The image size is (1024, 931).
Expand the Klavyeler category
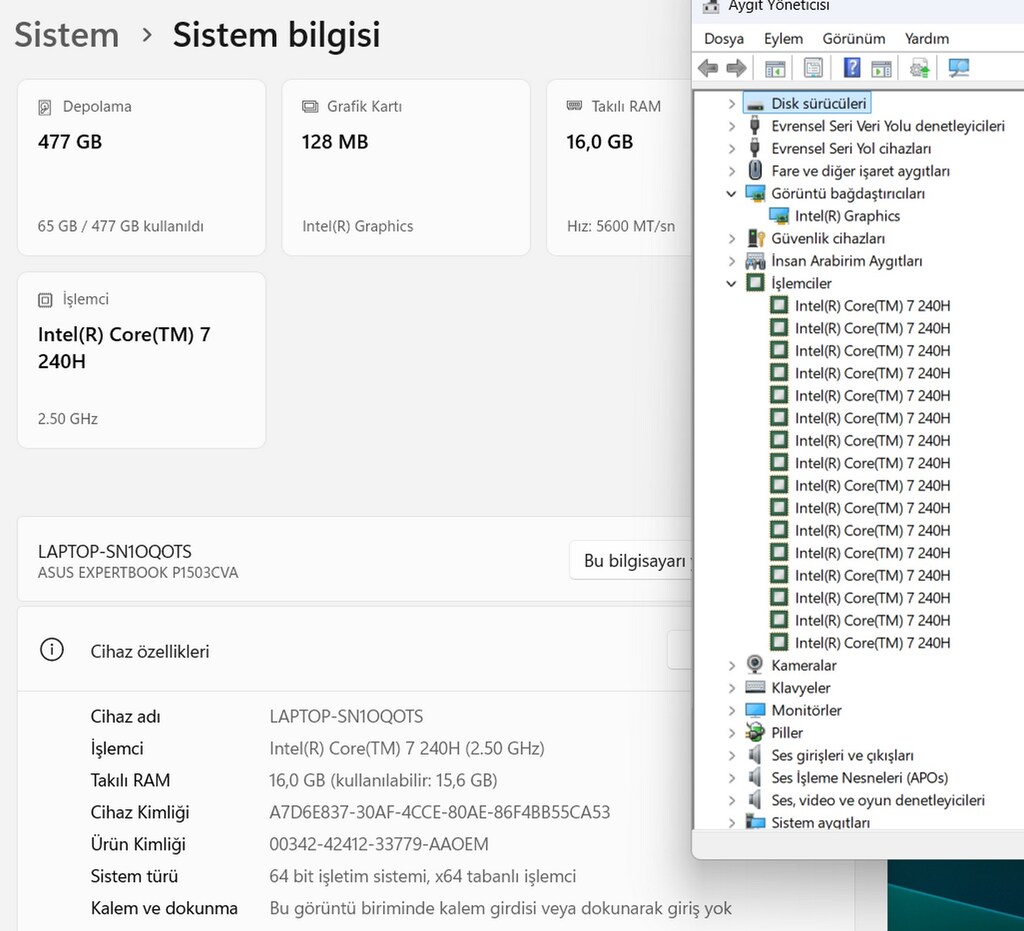731,688
